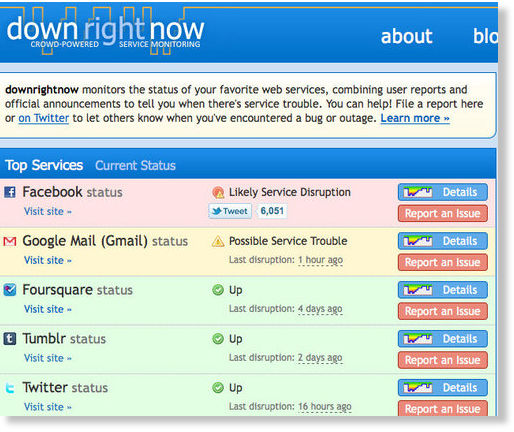
Task: Click 'Likely Service Disruption' status text
Action: pyautogui.click(x=290, y=192)
